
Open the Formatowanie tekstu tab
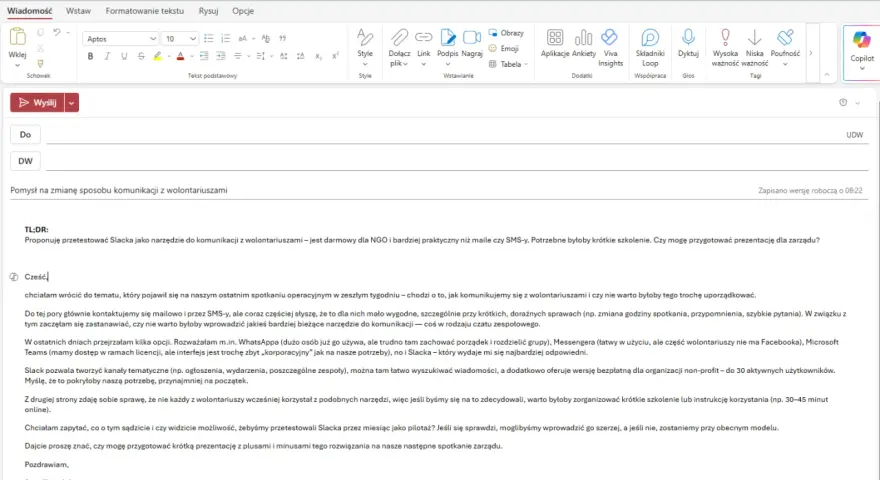(x=144, y=11)
